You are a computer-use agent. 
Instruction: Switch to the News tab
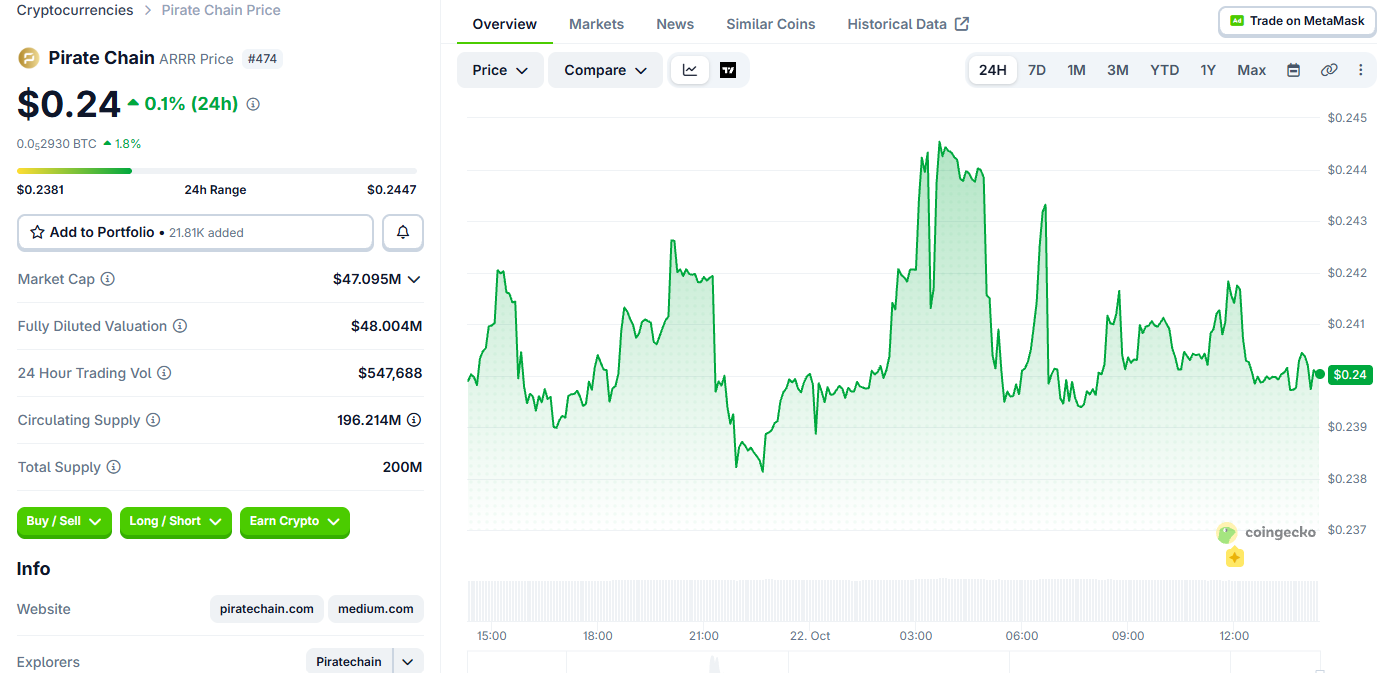point(675,24)
